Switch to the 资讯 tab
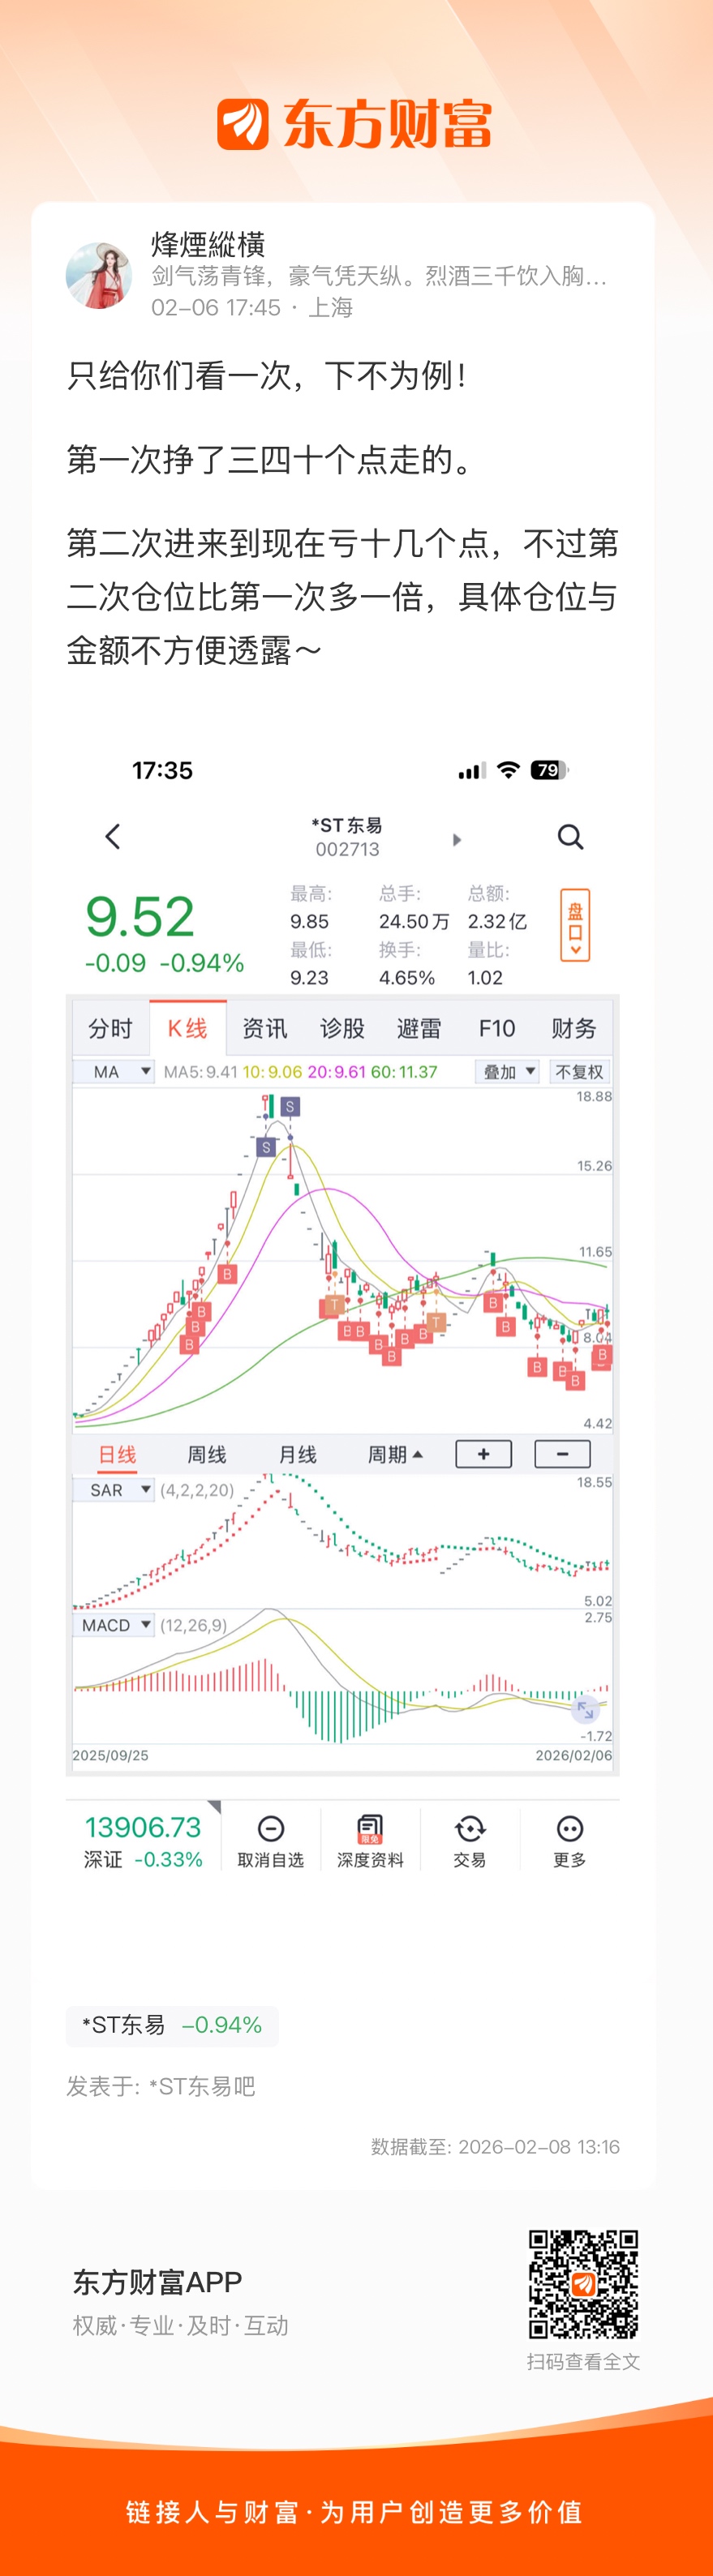713x2576 pixels. point(265,1028)
